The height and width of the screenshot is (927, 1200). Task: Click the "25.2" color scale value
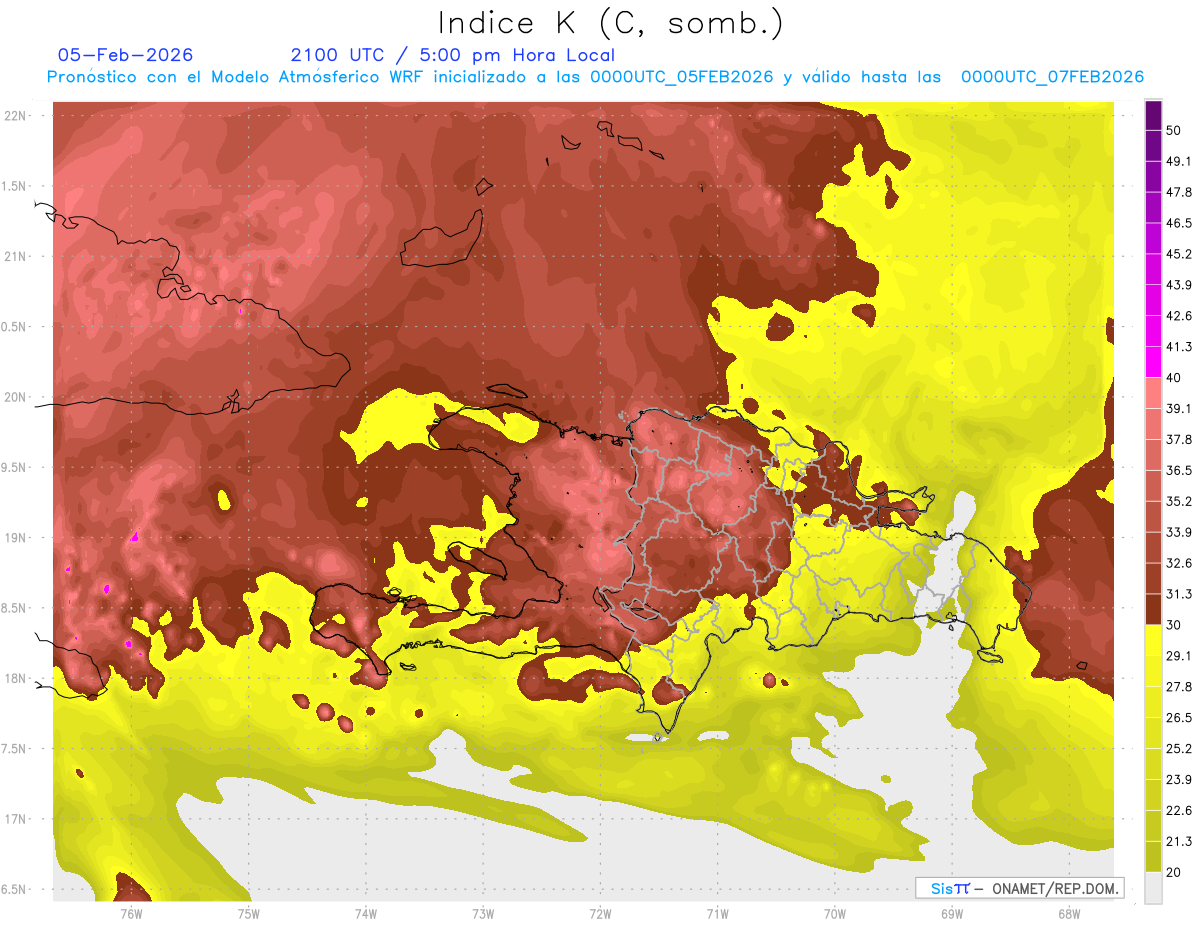coord(1178,748)
